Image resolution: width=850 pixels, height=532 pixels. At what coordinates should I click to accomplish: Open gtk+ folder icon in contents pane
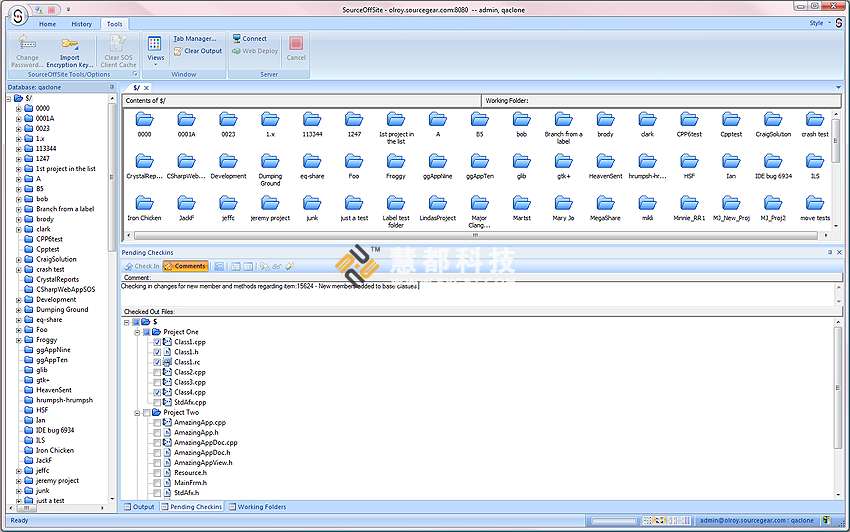coord(563,161)
